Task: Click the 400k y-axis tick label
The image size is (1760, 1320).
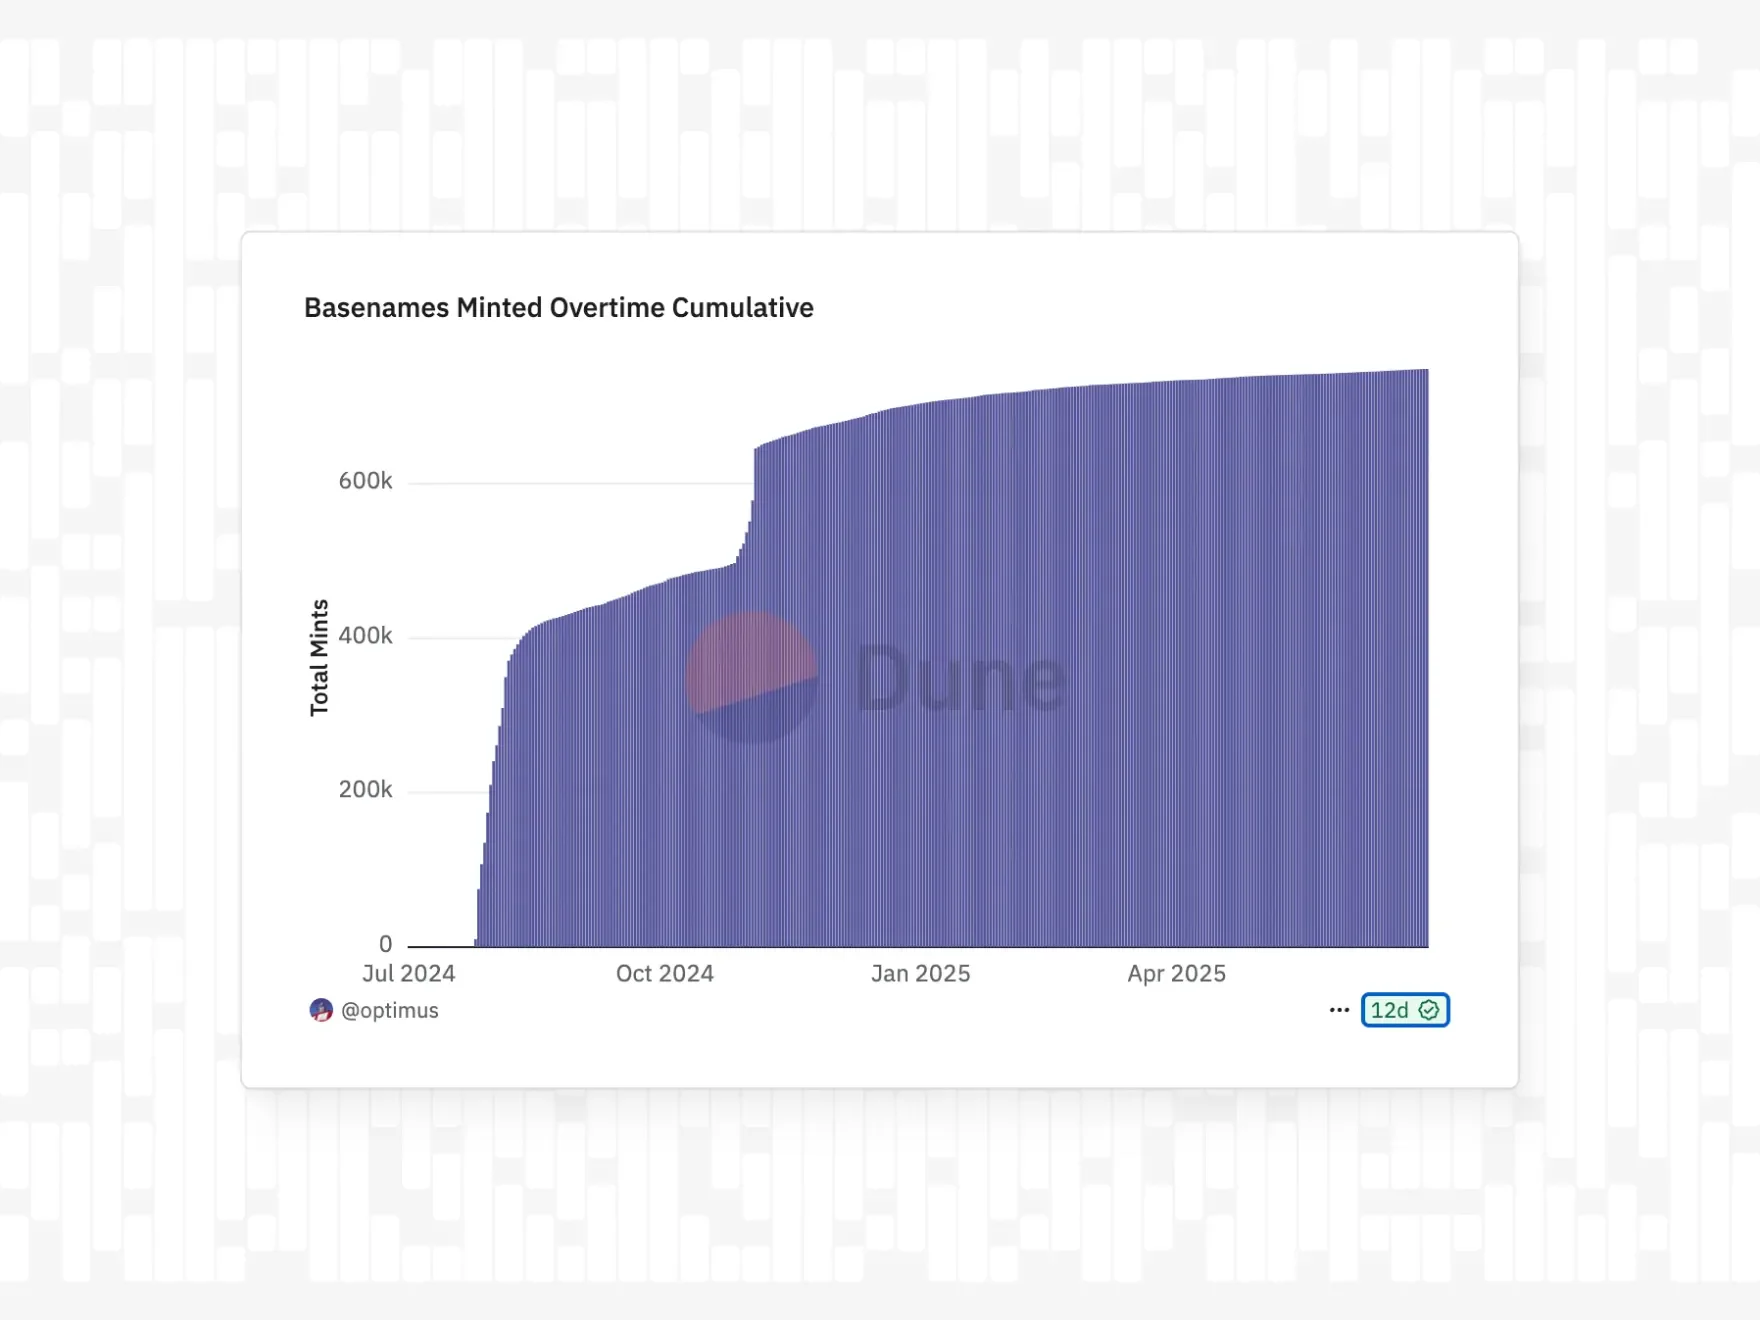Action: click(x=365, y=636)
